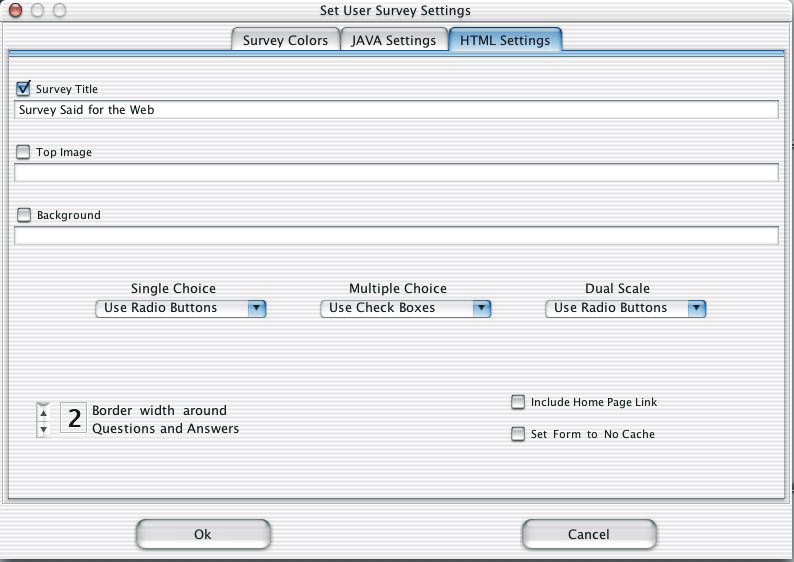The height and width of the screenshot is (562, 794).
Task: Click the Background path input field
Action: [396, 235]
